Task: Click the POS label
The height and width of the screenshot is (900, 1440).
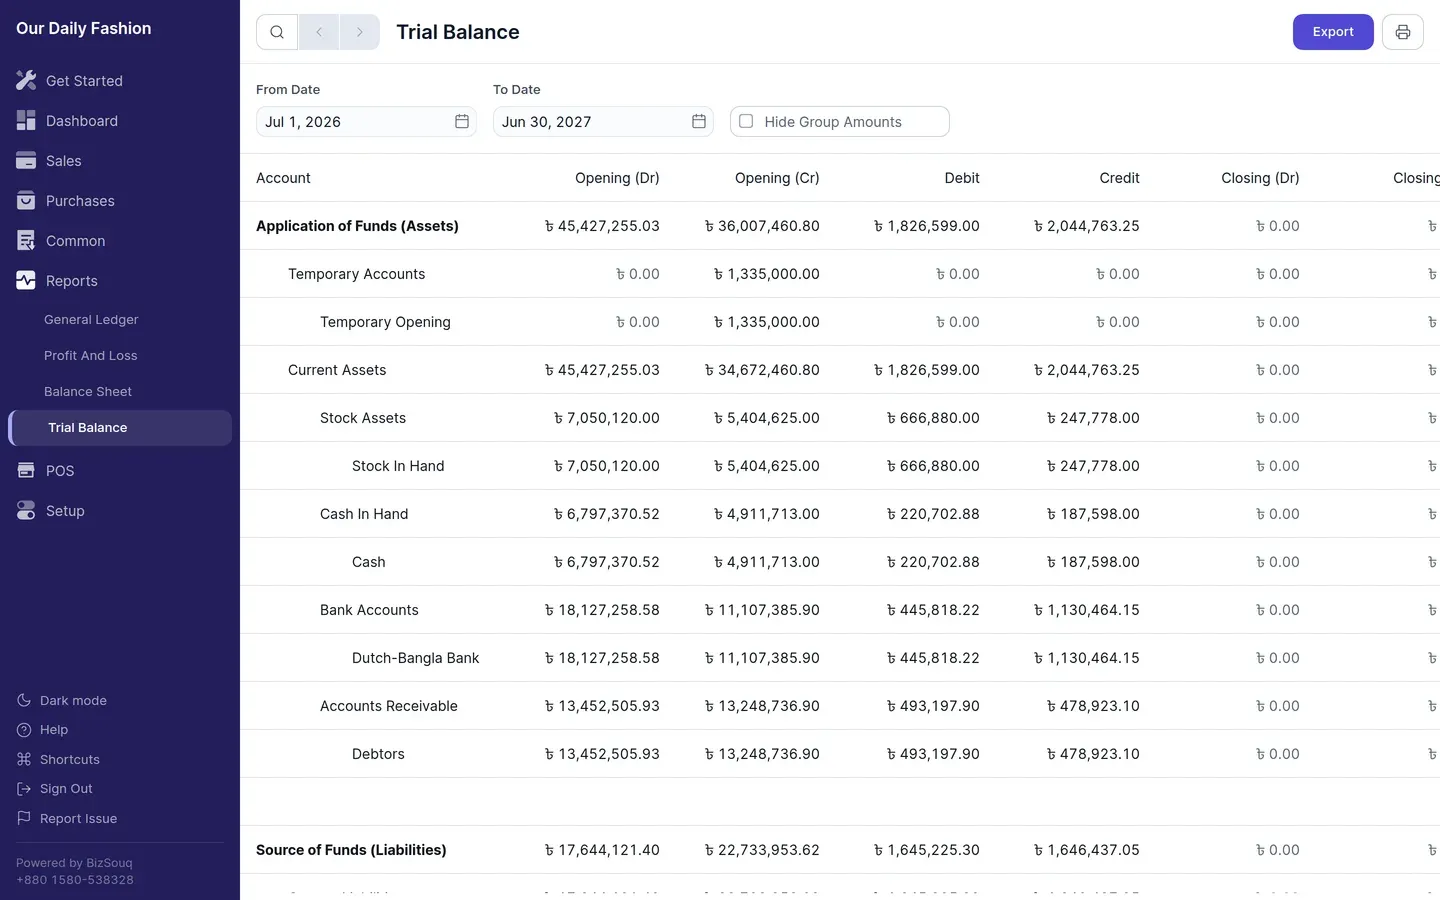Action: [60, 470]
